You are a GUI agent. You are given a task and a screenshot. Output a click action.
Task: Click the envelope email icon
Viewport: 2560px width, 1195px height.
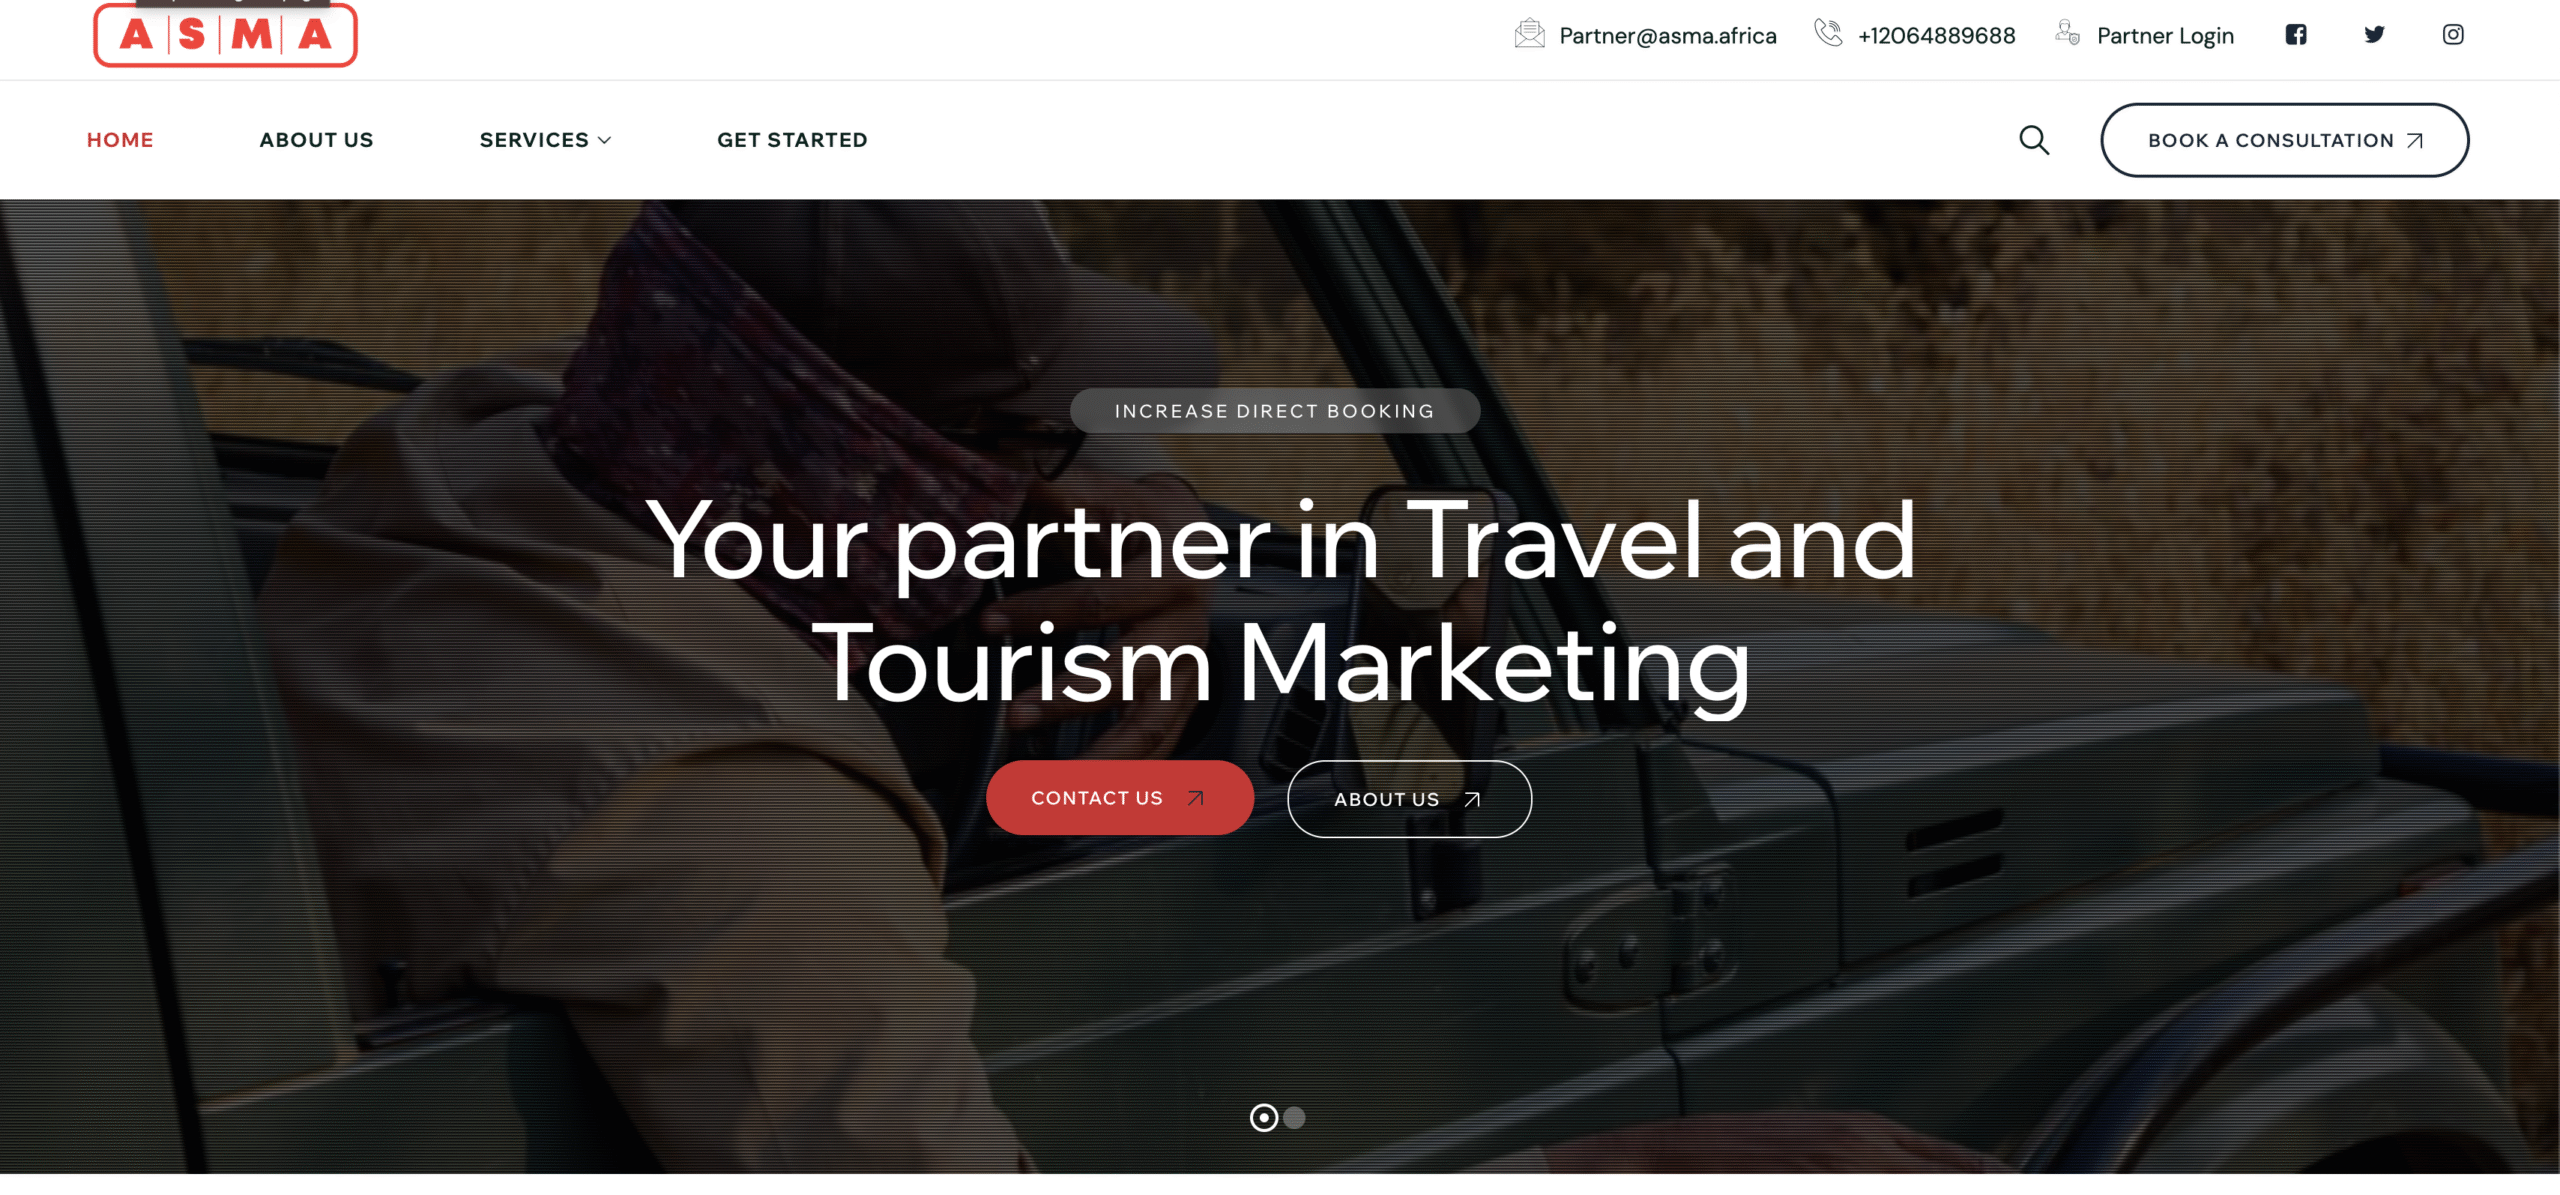1529,34
